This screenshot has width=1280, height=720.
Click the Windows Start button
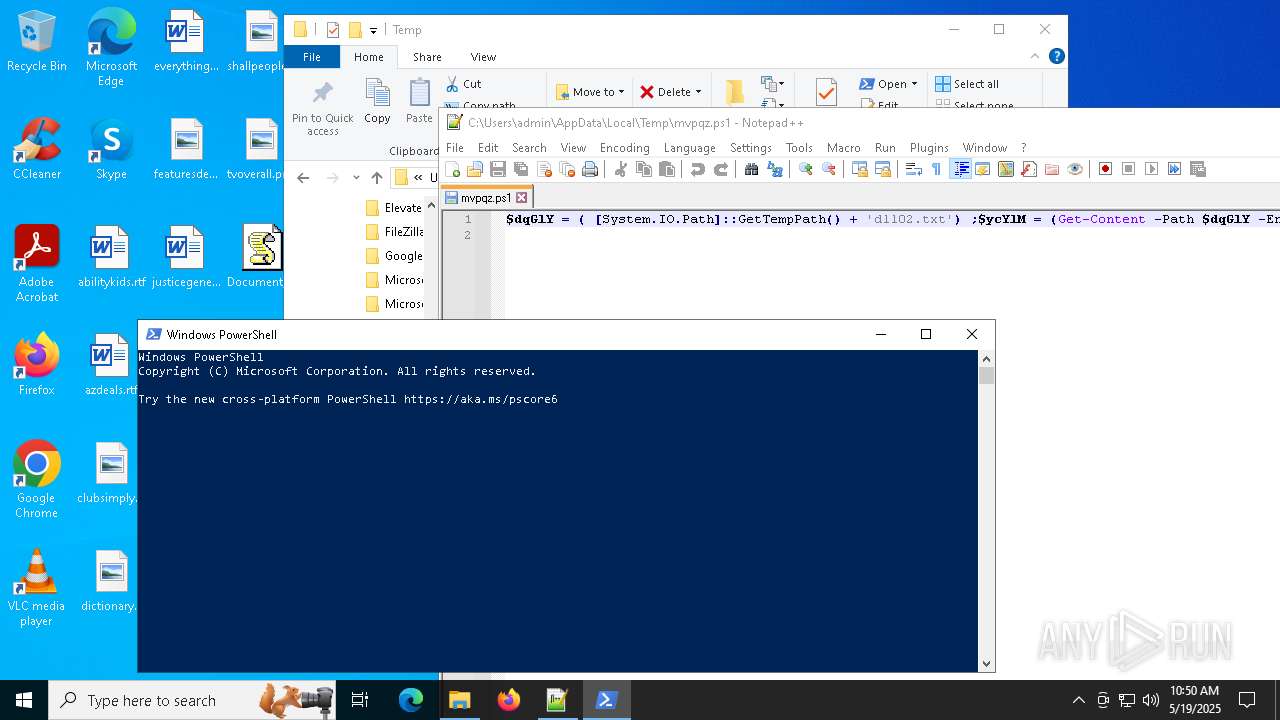tap(24, 700)
